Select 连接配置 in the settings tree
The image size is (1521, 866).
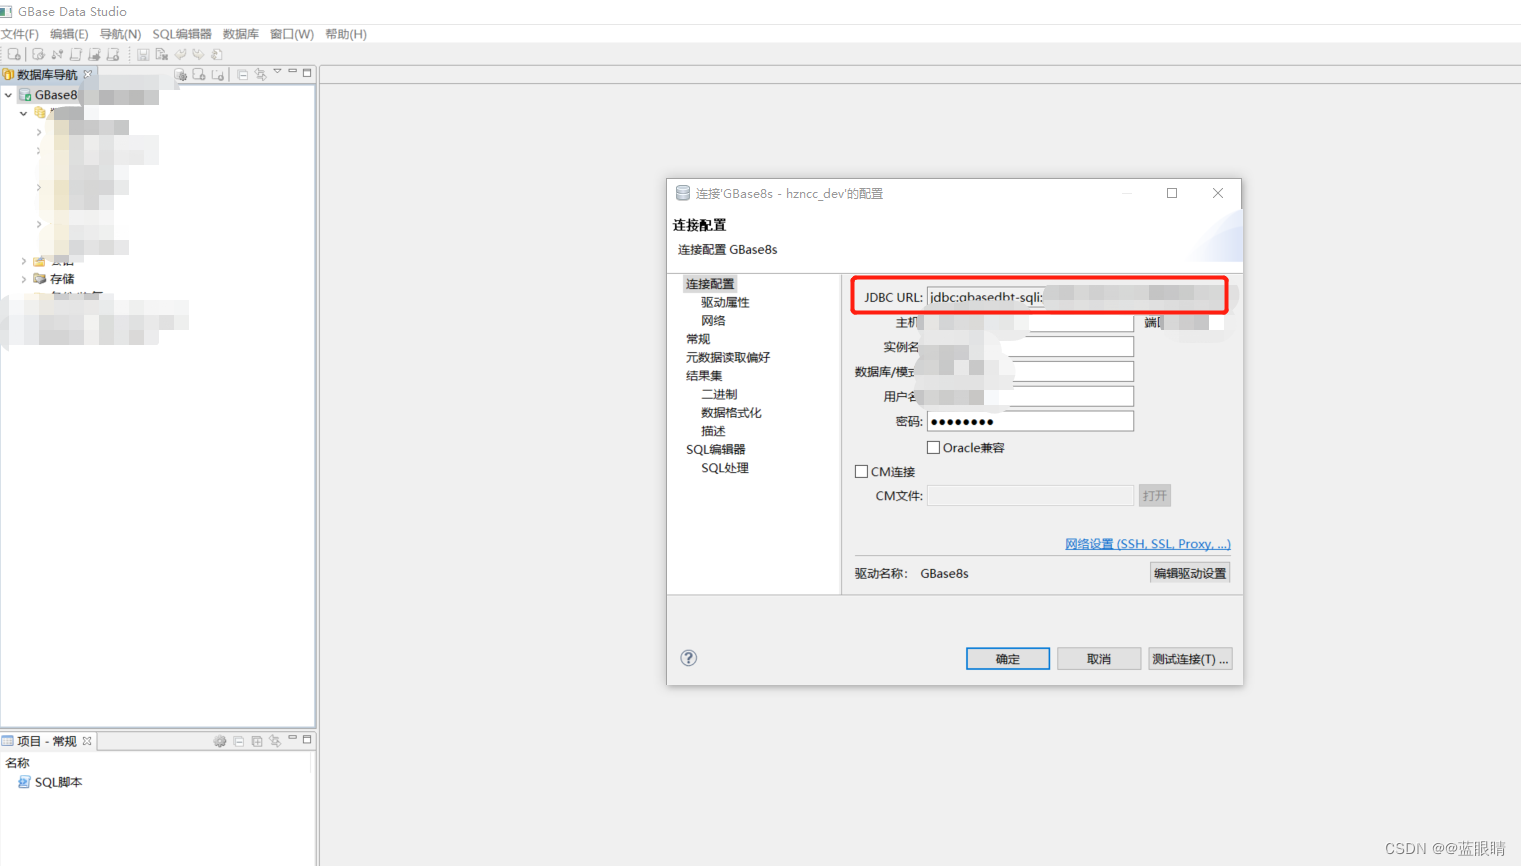(x=710, y=284)
